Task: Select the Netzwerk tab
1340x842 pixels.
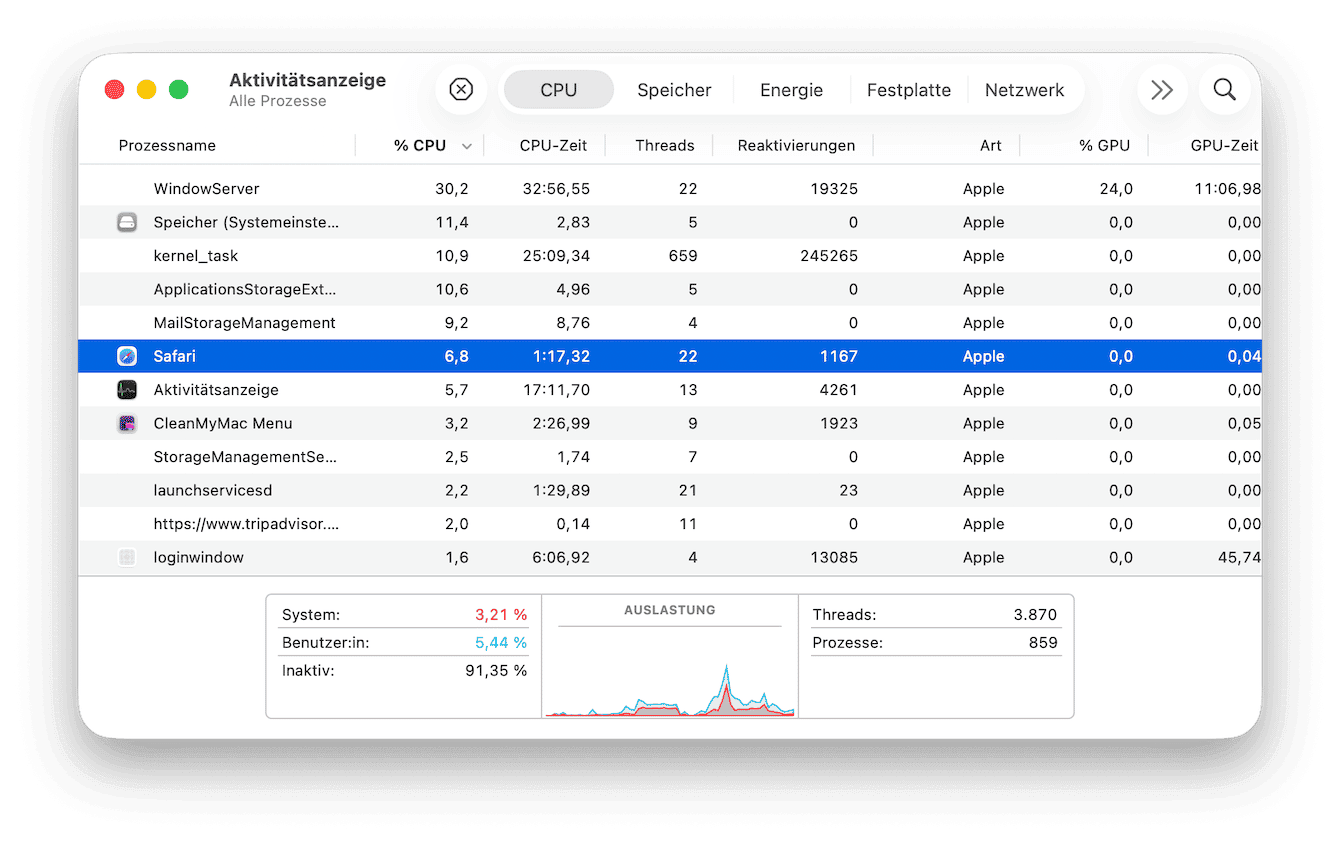Action: coord(1024,90)
